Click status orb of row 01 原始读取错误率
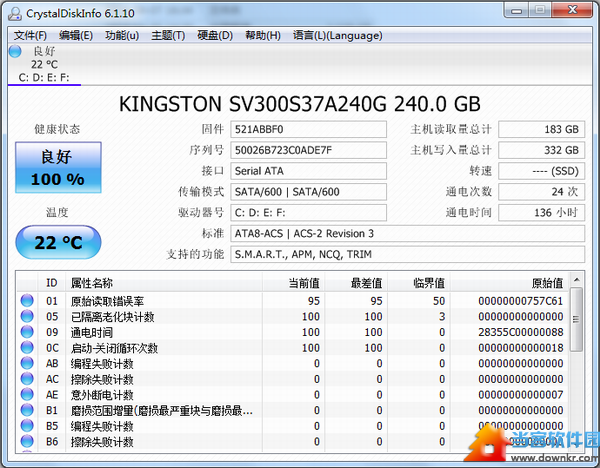This screenshot has height=468, width=600. tap(27, 300)
